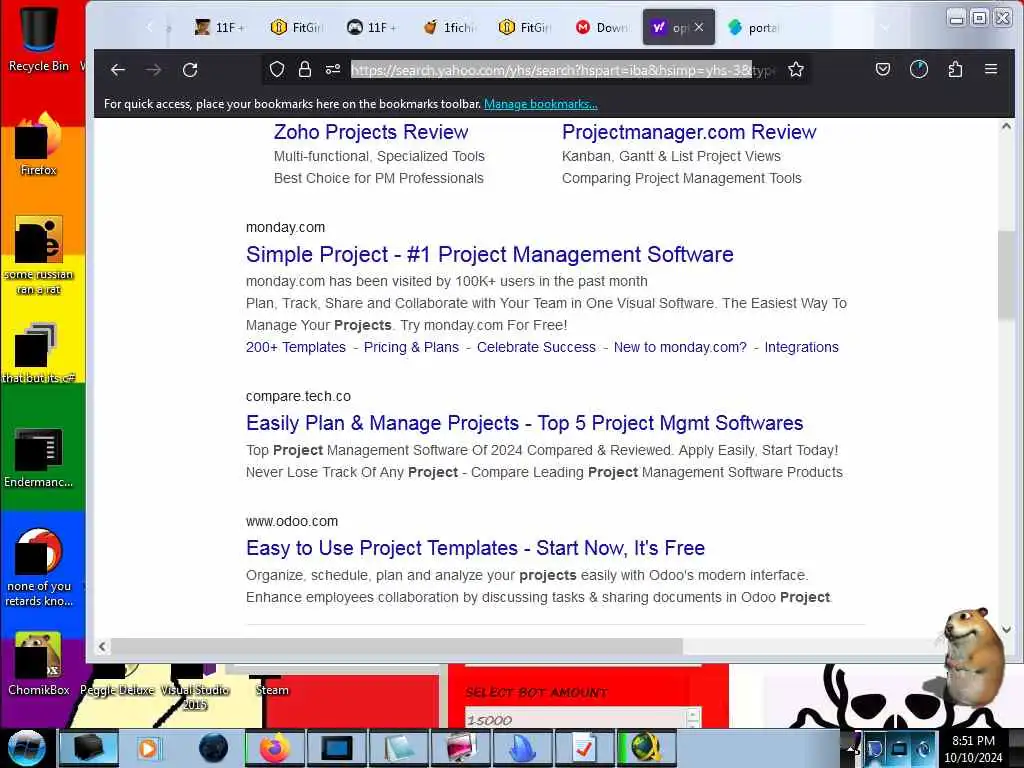Switch to the portal tab
The width and height of the screenshot is (1024, 768).
point(754,27)
